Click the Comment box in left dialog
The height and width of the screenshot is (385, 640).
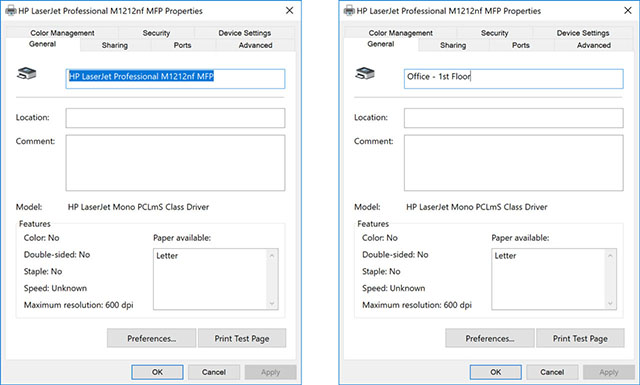(175, 163)
